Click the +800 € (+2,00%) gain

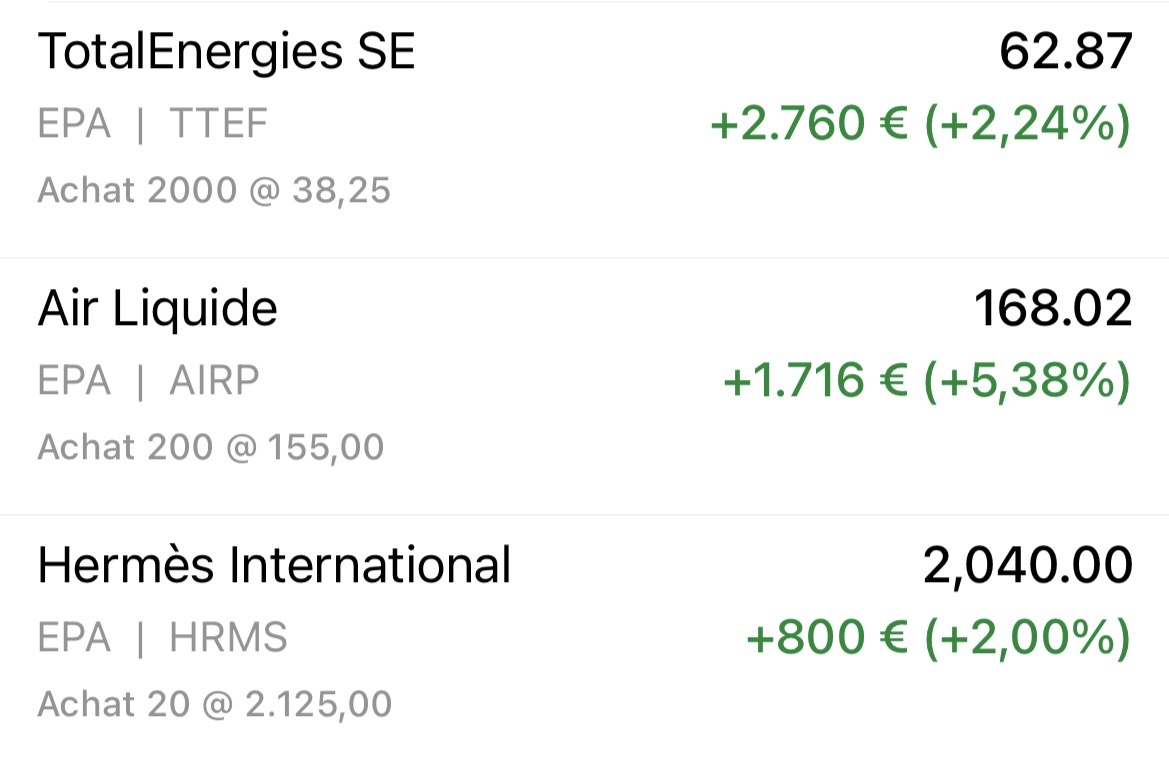[938, 638]
